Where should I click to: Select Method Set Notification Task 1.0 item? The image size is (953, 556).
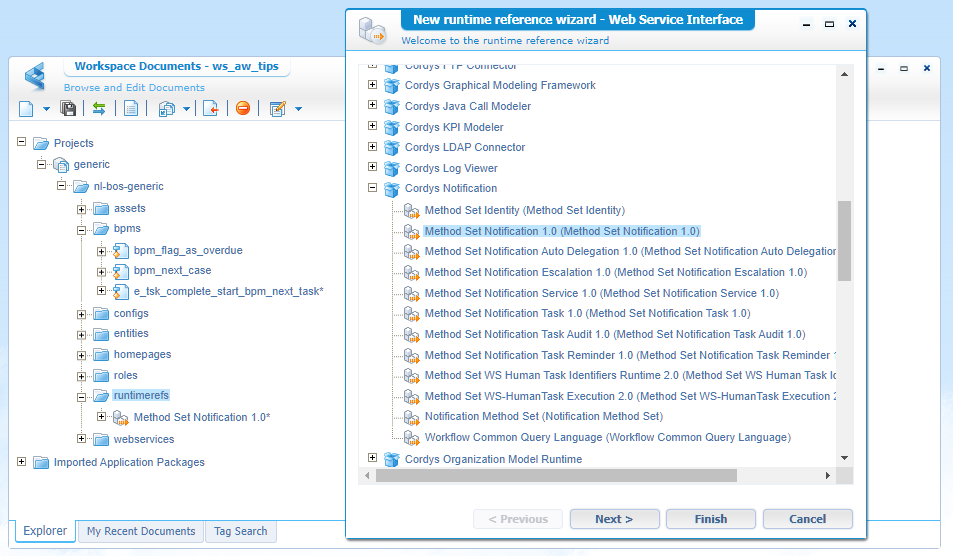pos(587,313)
